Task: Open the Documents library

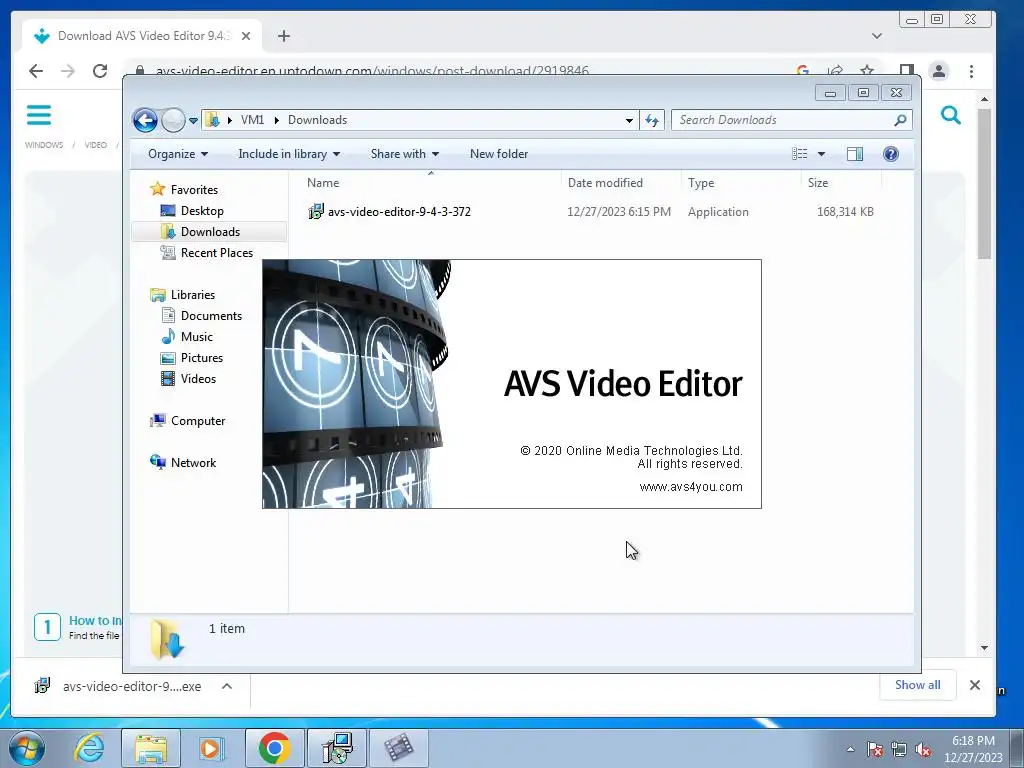Action: (x=211, y=315)
